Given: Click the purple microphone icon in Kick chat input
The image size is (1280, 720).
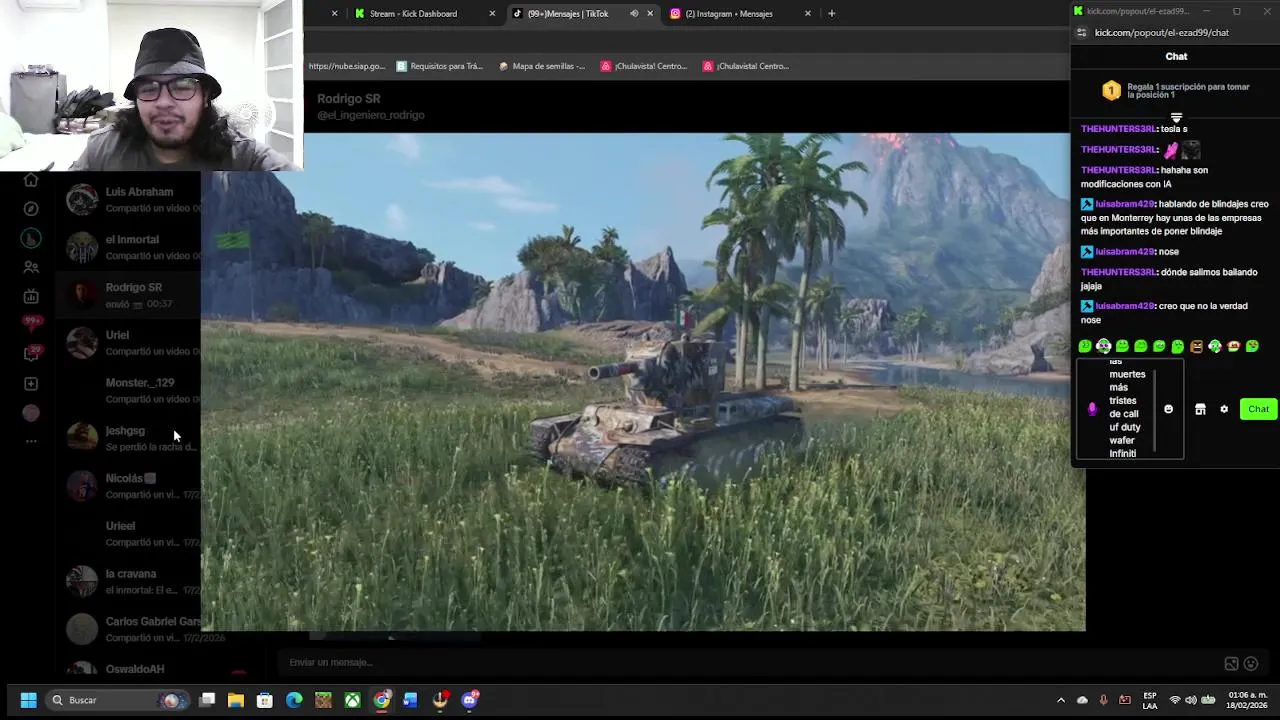Looking at the screenshot, I should [1092, 409].
